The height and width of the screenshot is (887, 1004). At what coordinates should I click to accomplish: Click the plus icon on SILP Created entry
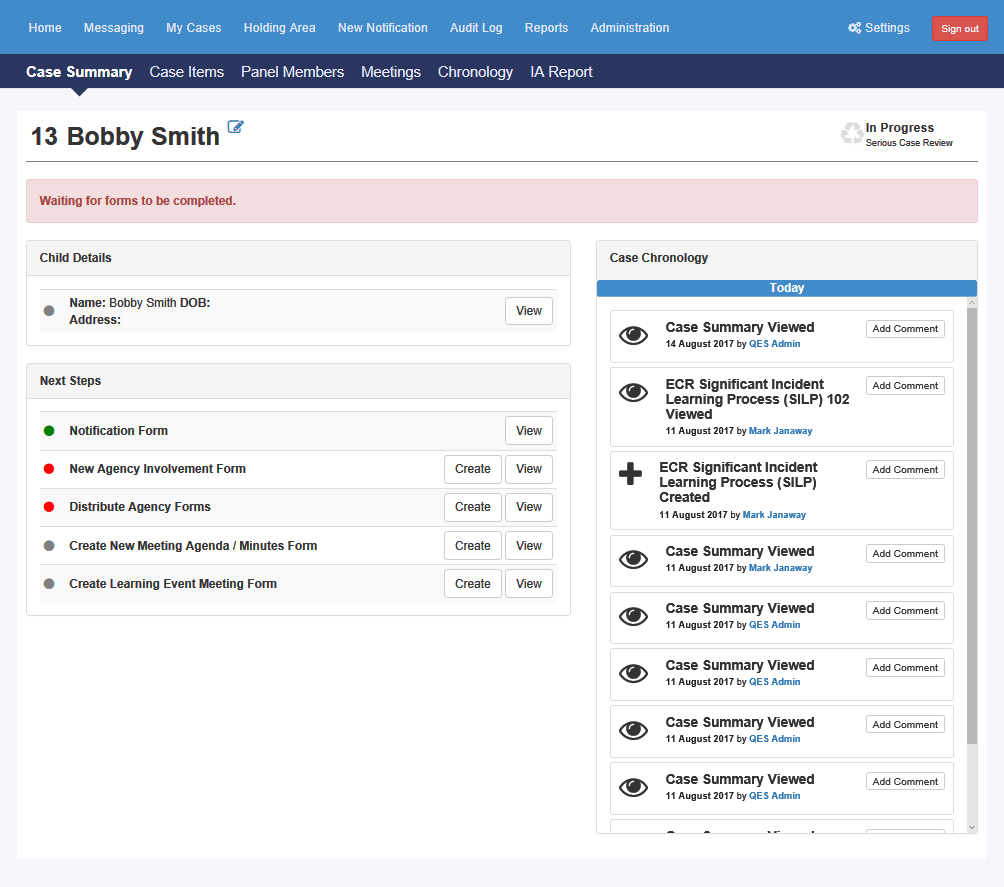point(630,474)
